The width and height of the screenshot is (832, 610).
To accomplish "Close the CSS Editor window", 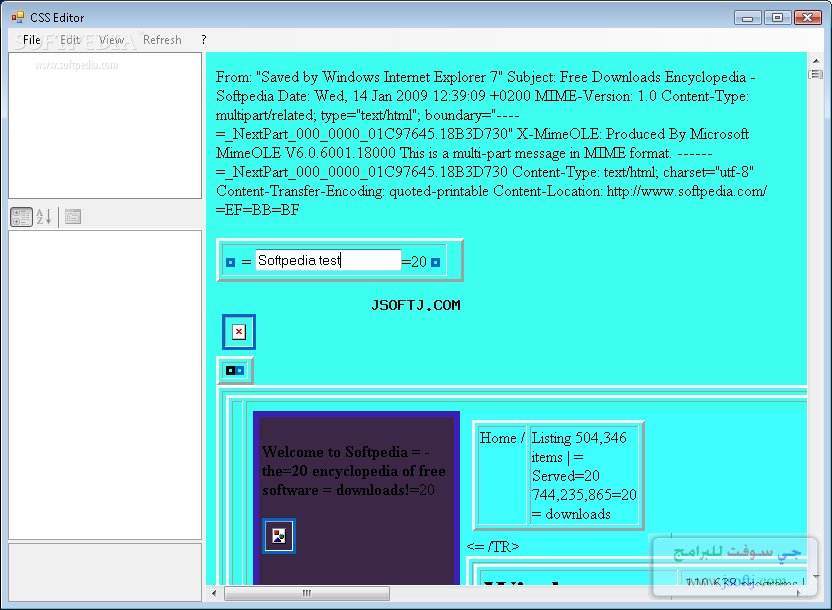I will click(x=808, y=18).
